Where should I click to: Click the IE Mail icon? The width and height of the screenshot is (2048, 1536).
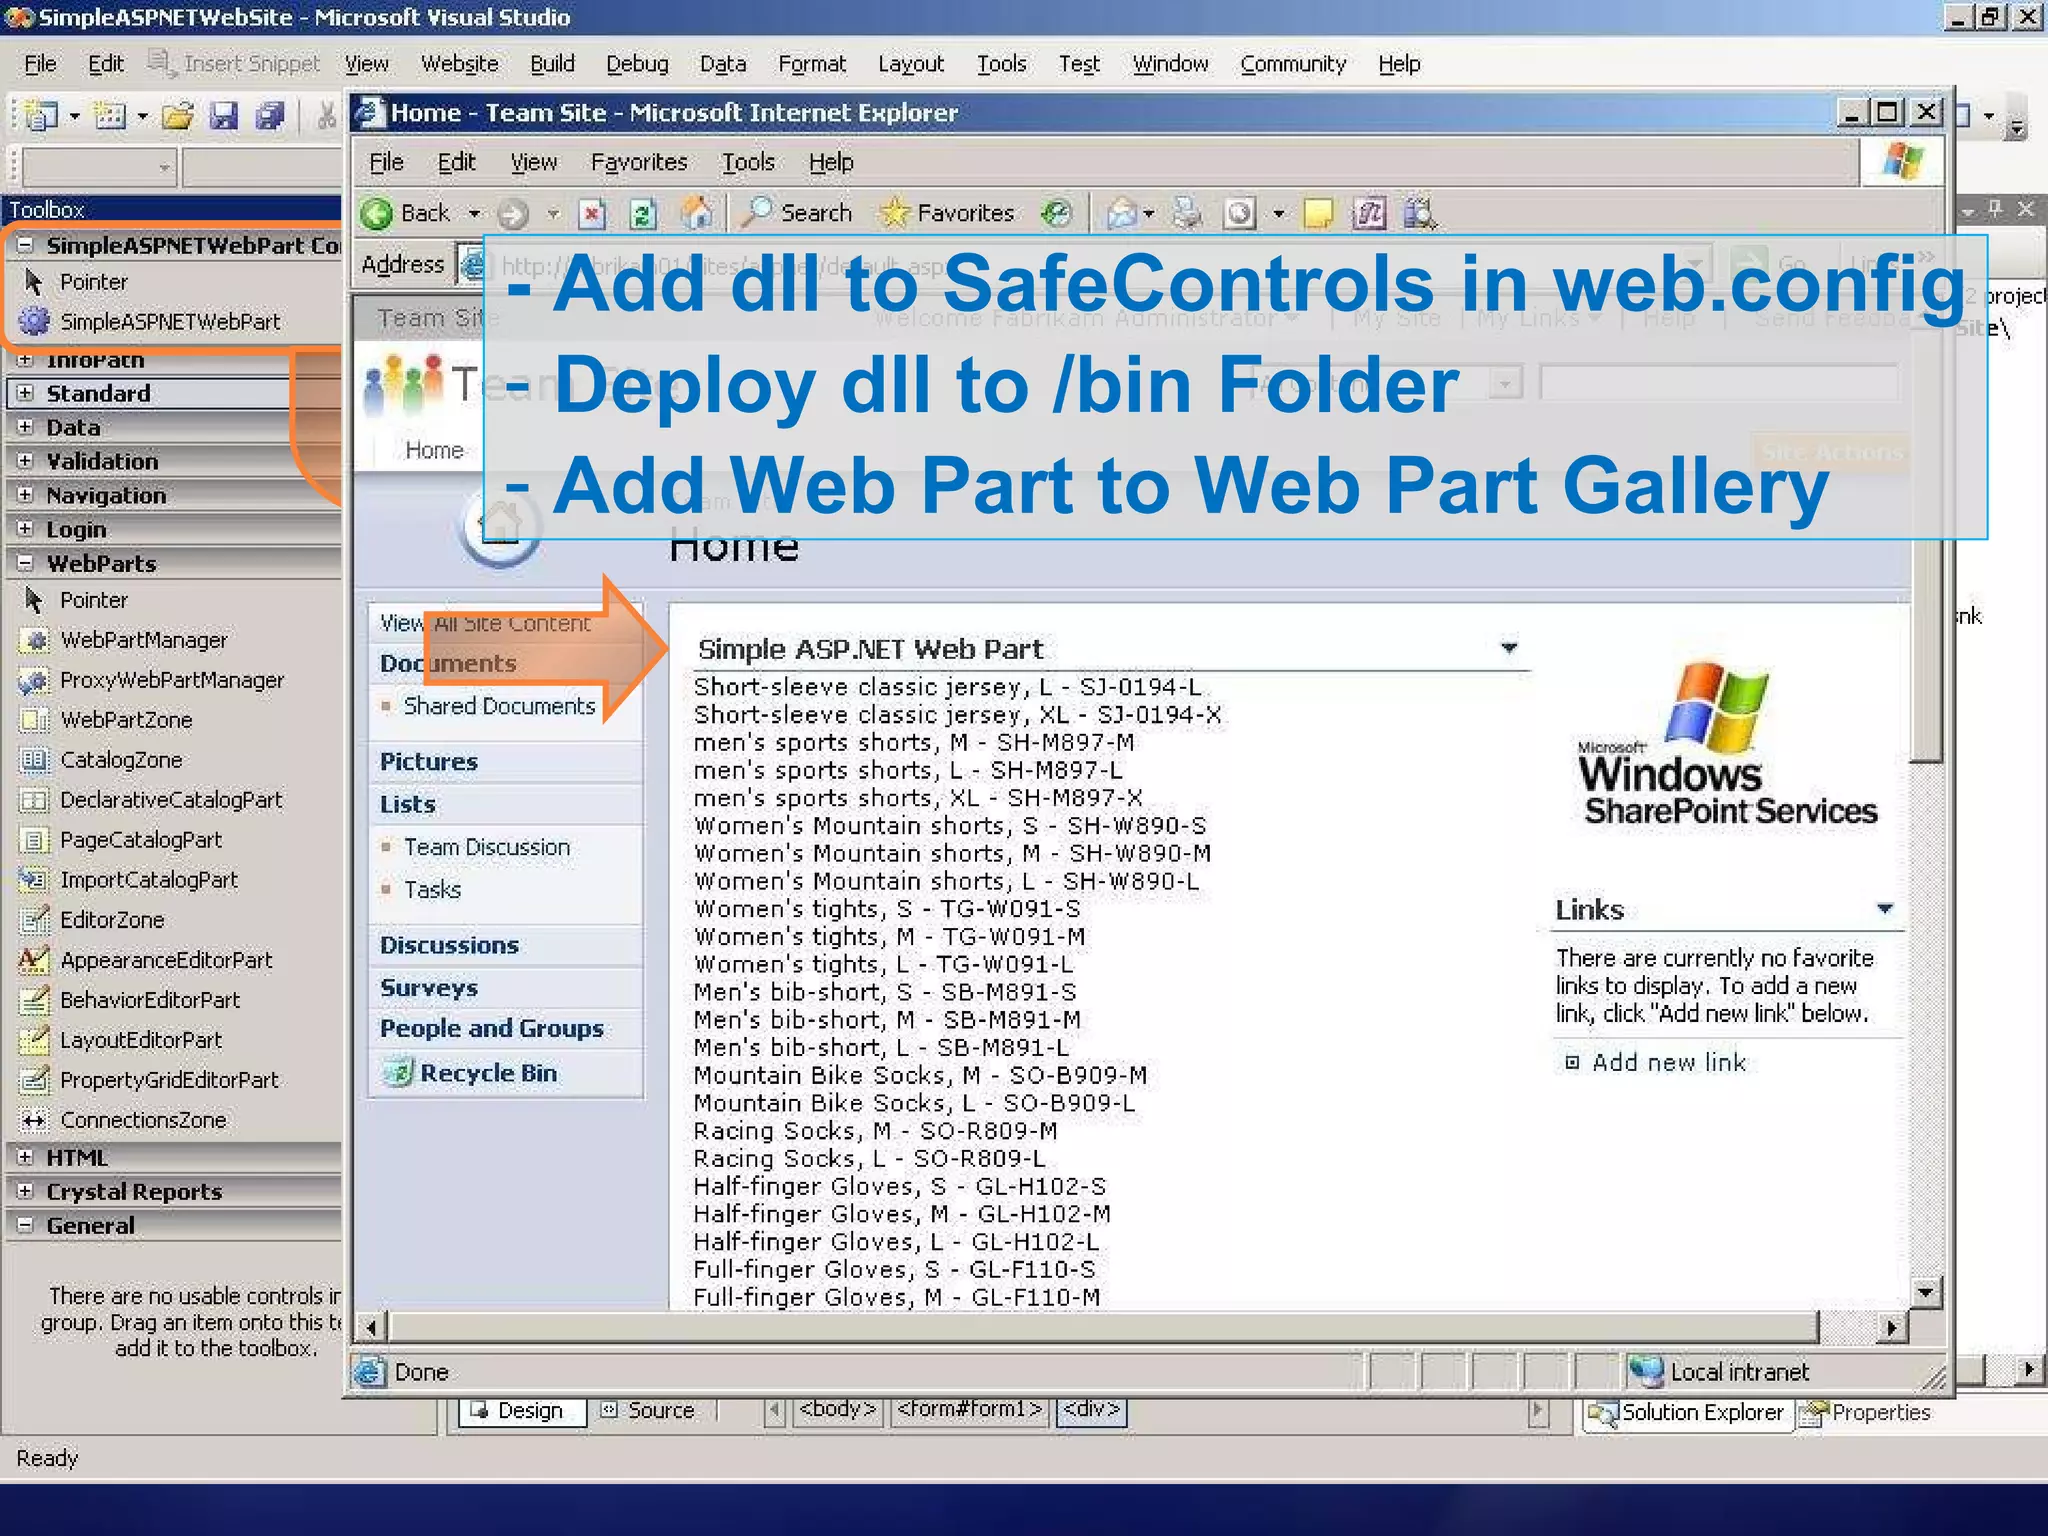click(1121, 213)
